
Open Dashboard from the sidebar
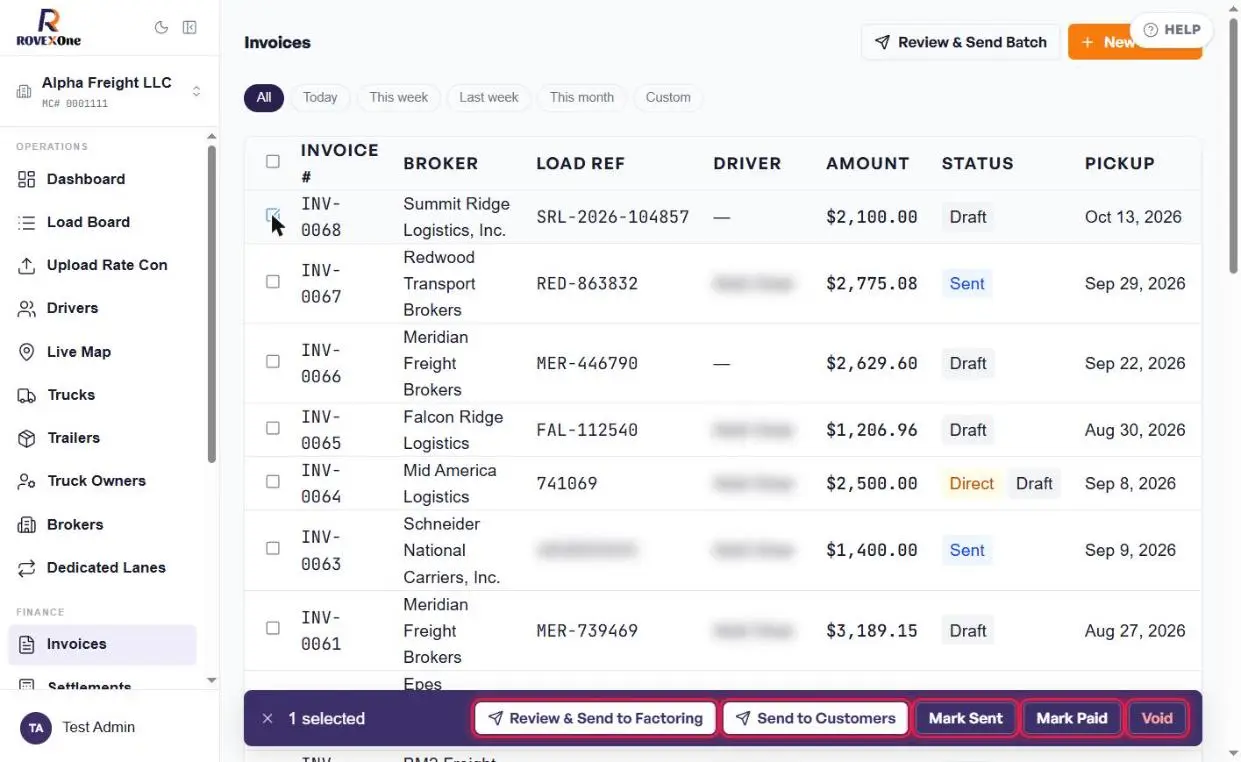point(102,179)
